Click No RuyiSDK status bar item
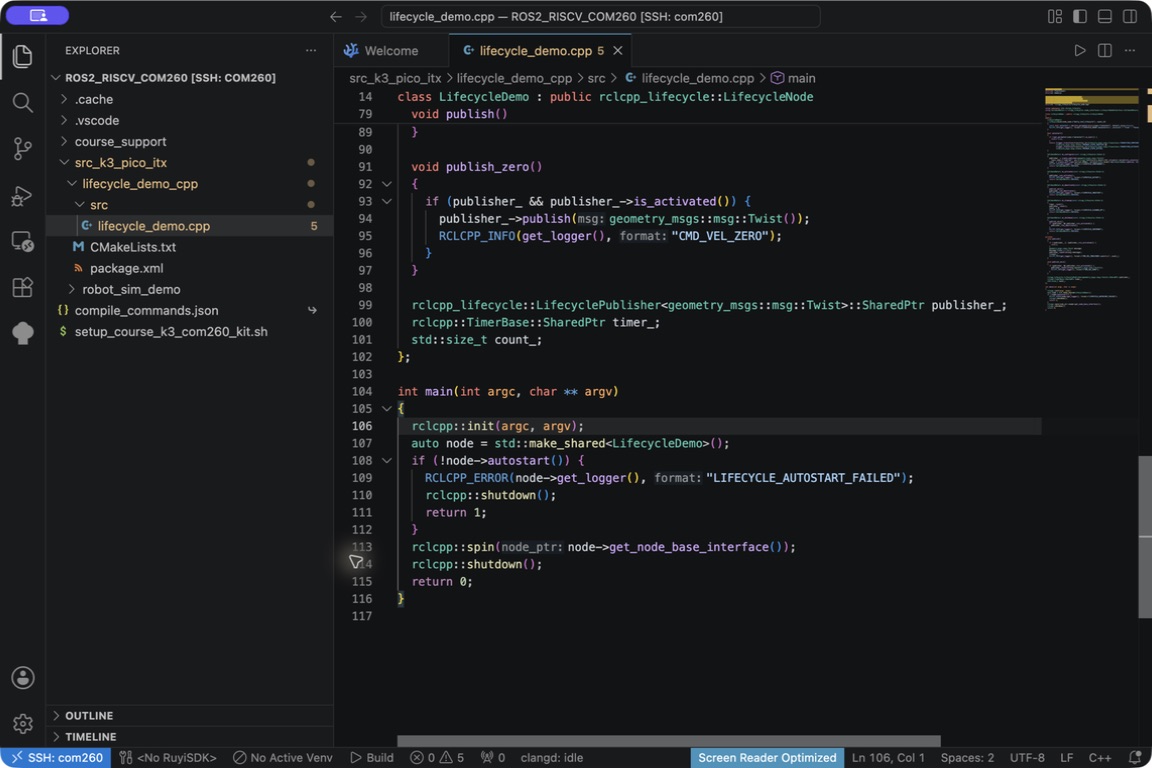Screen dimensions: 1152x768 (168, 758)
